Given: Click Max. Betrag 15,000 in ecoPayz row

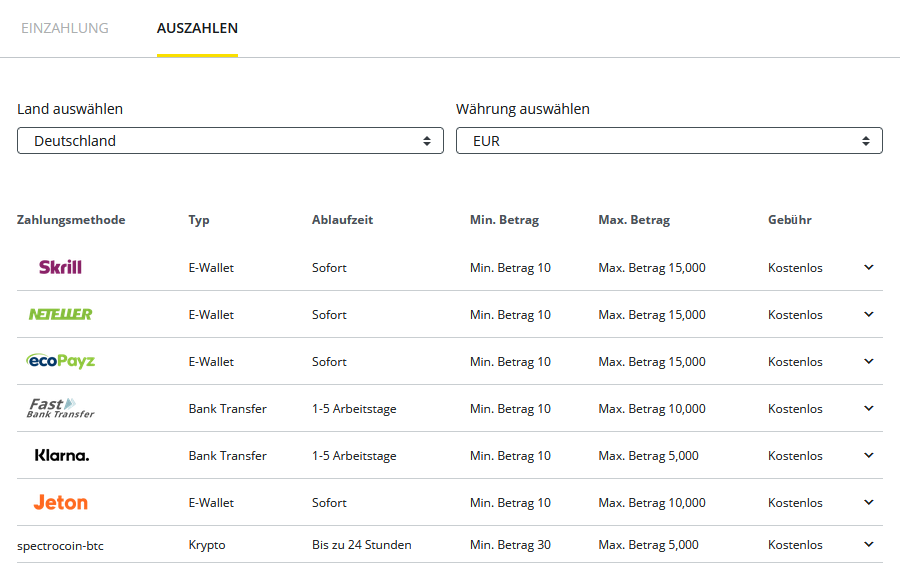Looking at the screenshot, I should (652, 362).
